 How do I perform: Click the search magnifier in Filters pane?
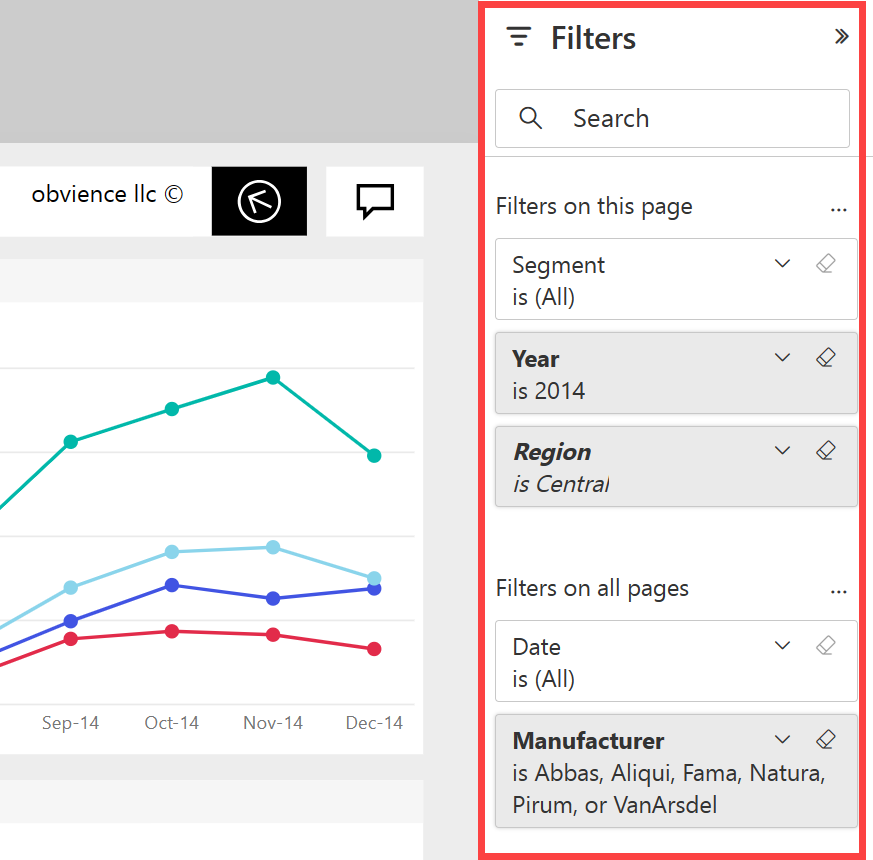[x=530, y=118]
